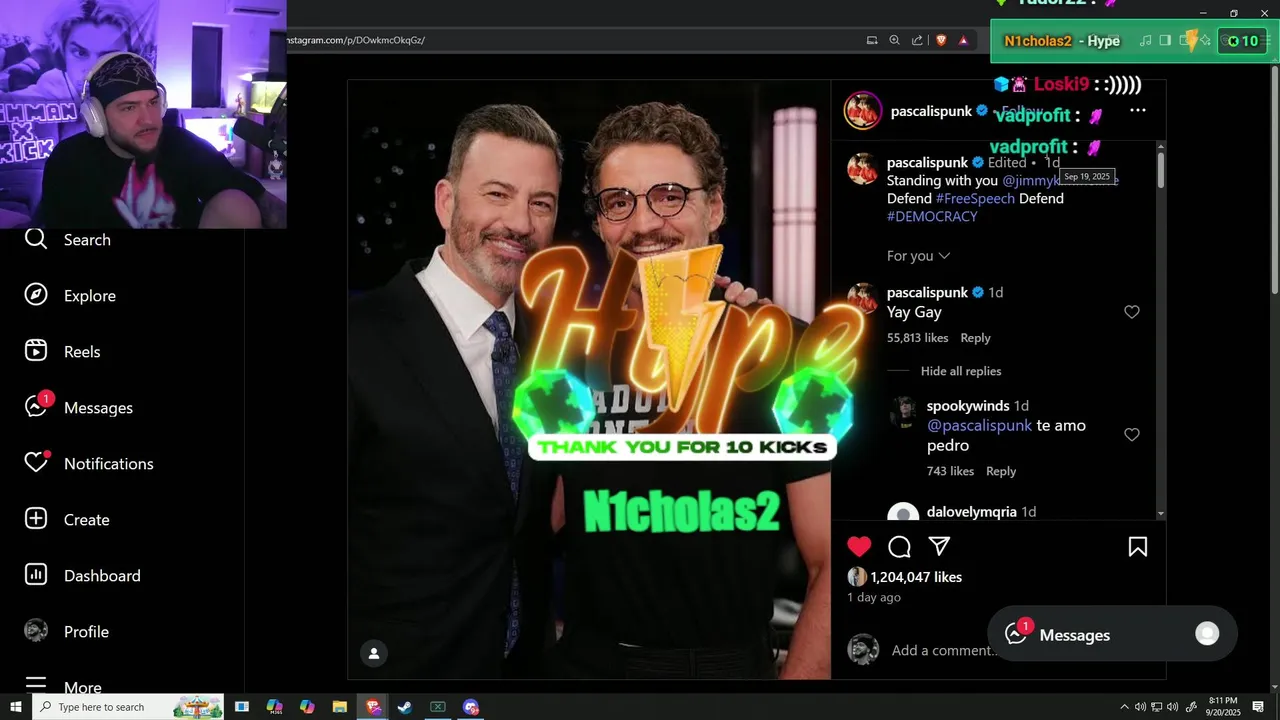Go to Reels in the sidebar
Viewport: 1280px width, 720px height.
click(62, 352)
